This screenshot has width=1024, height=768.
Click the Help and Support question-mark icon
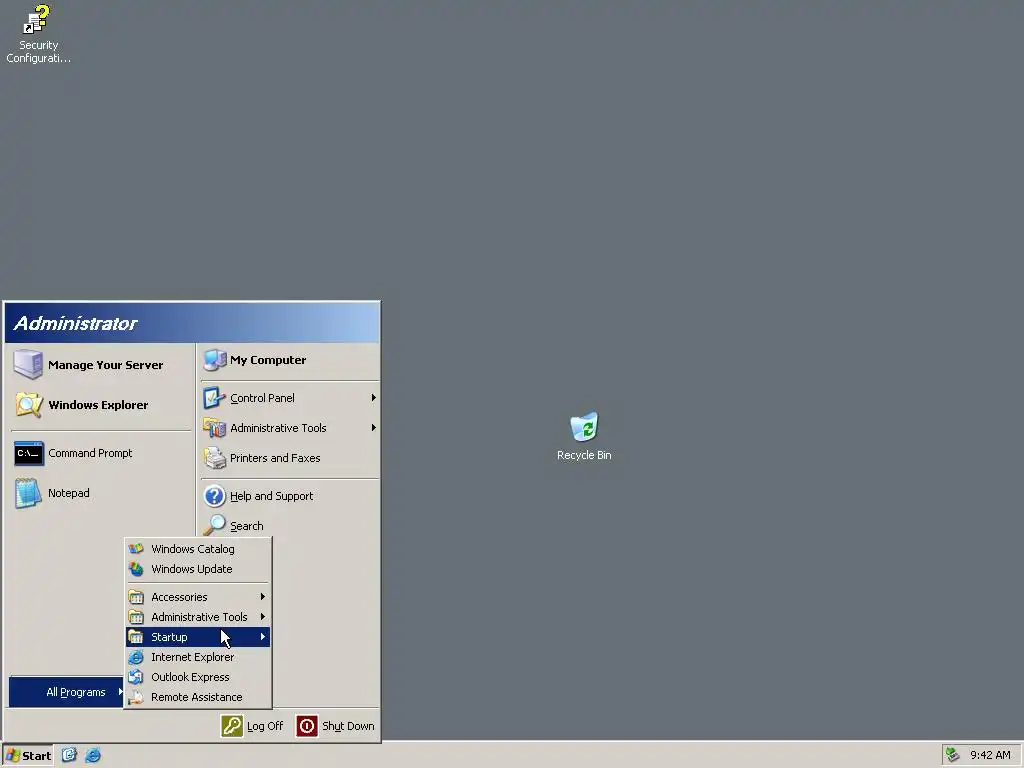tap(214, 496)
